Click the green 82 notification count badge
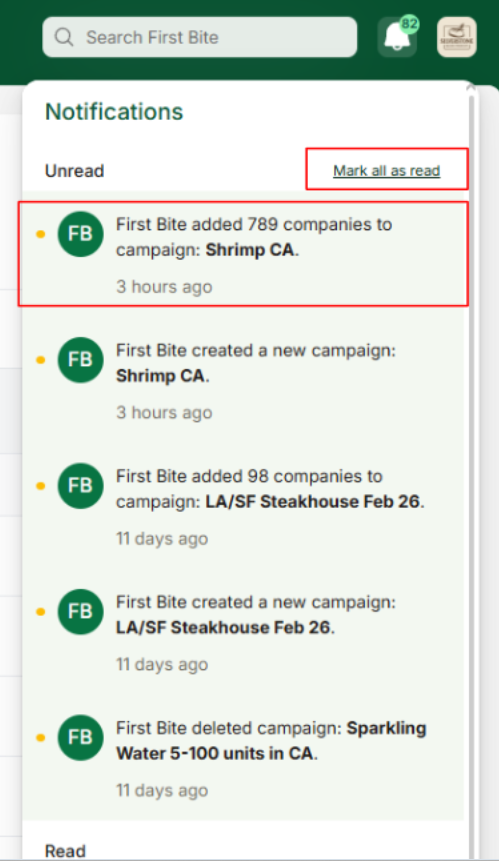Viewport: 499px width, 861px height. (x=409, y=24)
